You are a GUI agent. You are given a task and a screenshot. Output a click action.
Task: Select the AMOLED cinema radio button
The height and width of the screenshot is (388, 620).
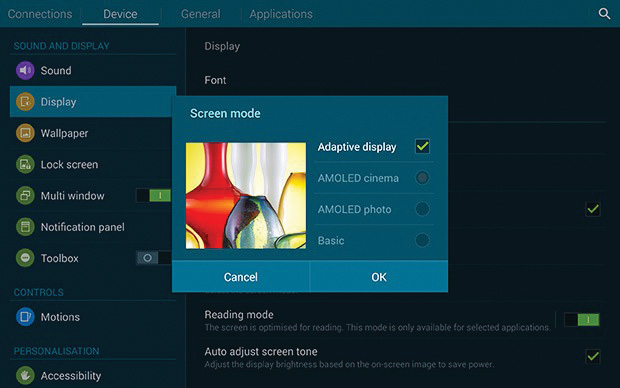click(422, 178)
